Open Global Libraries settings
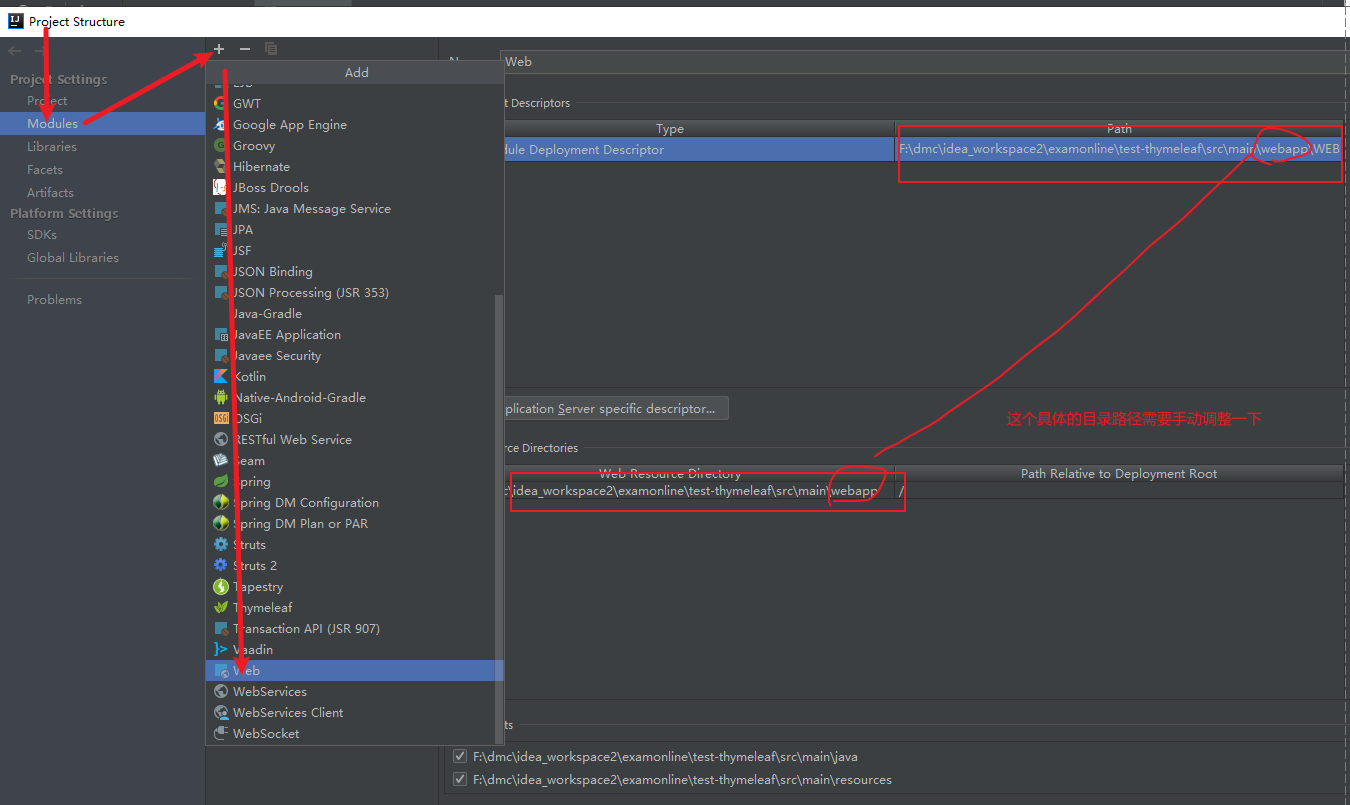1350x805 pixels. pos(73,257)
